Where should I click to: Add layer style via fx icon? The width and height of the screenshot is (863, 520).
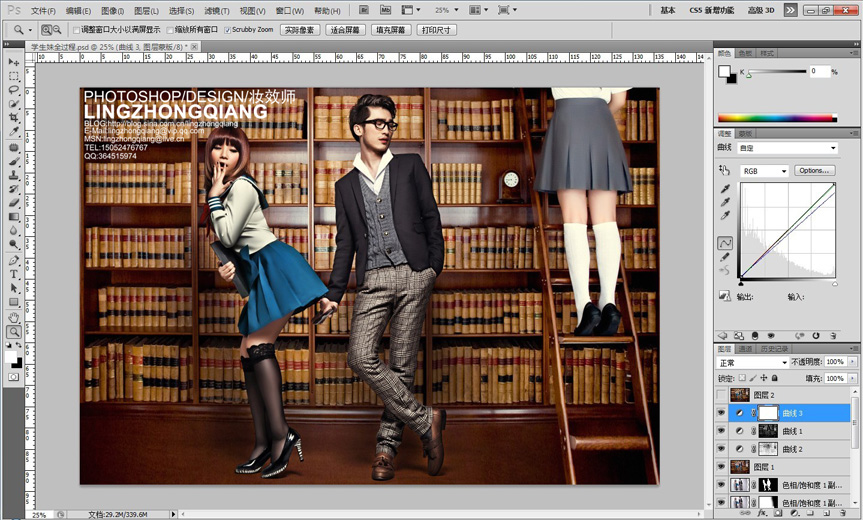762,513
